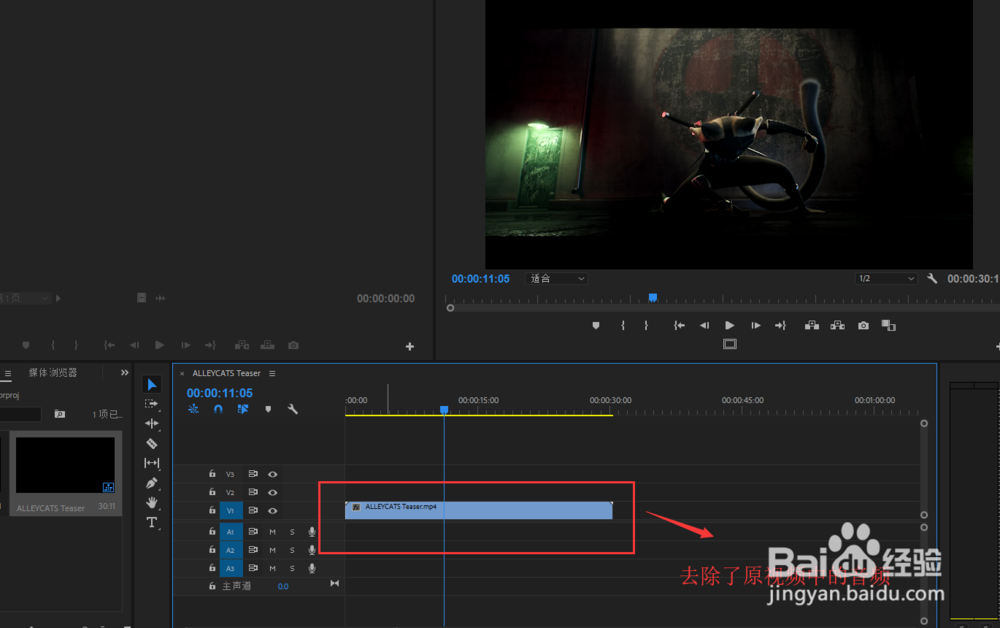Toggle lock on V1 track
This screenshot has width=1000, height=628.
click(212, 510)
